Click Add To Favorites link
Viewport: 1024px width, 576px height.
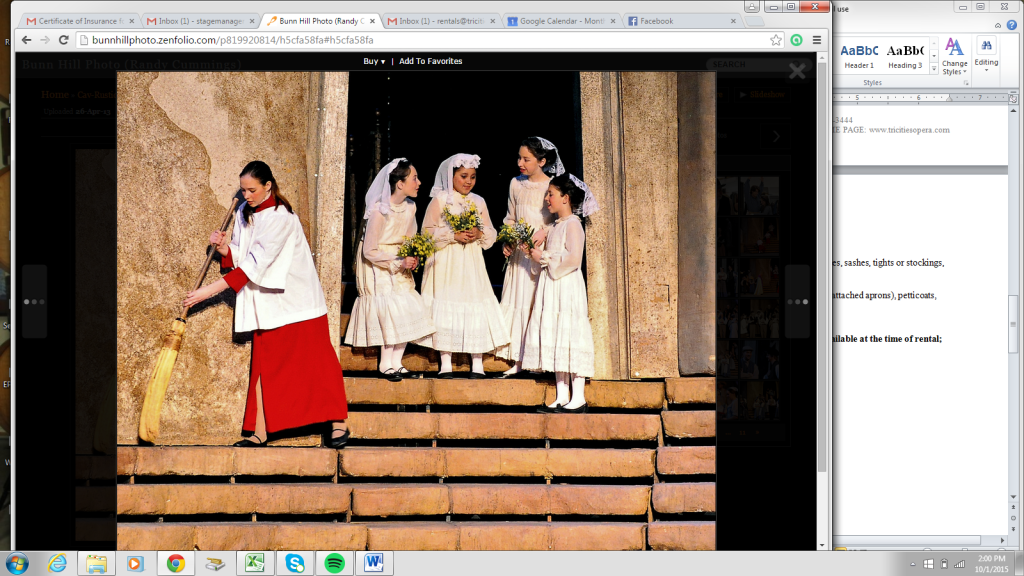(x=430, y=61)
